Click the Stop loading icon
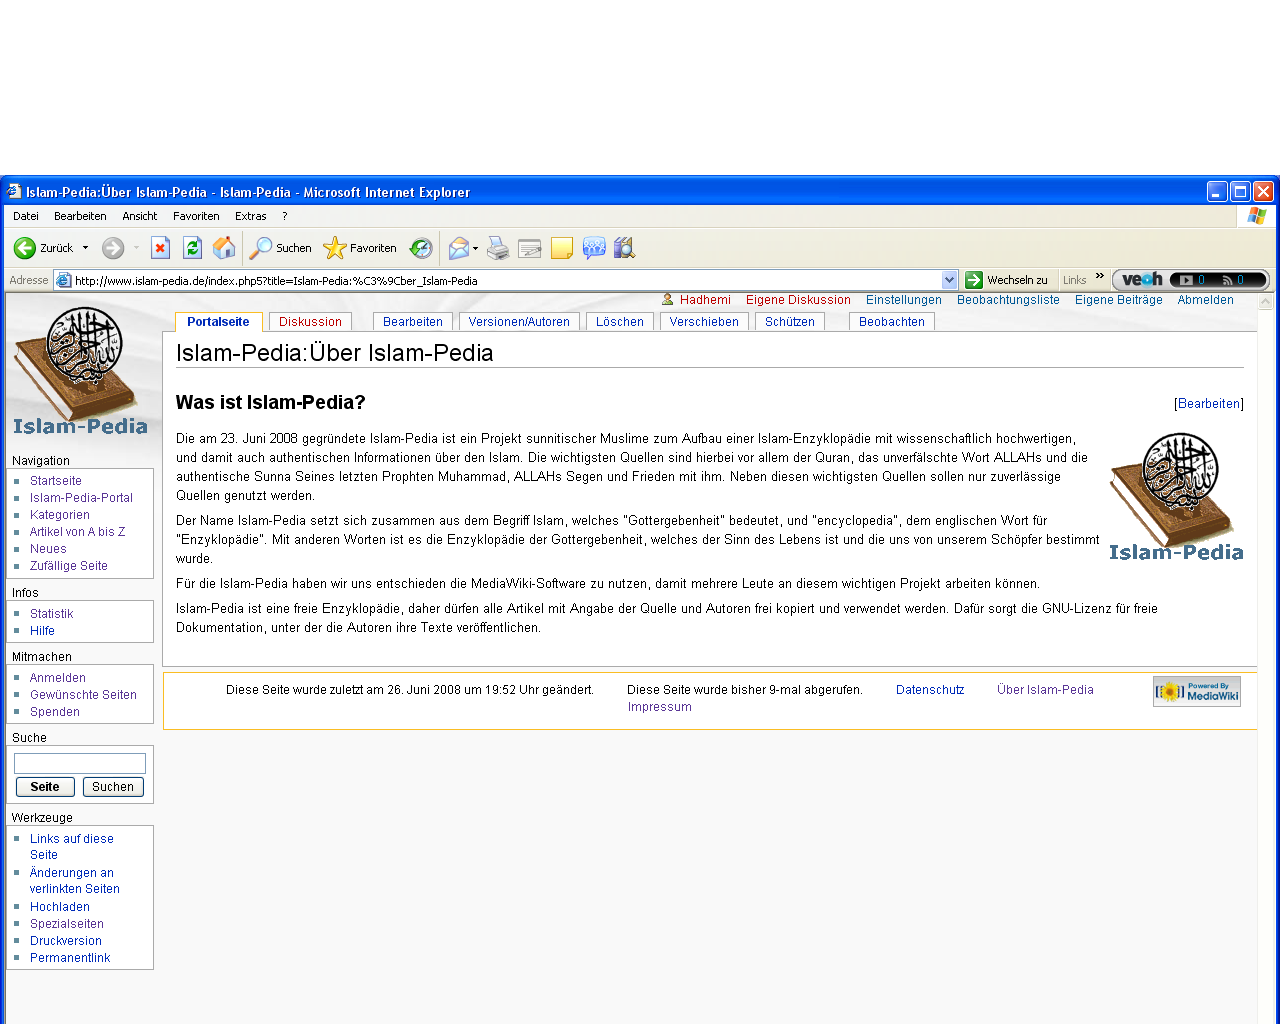1280x1024 pixels. pyautogui.click(x=160, y=248)
